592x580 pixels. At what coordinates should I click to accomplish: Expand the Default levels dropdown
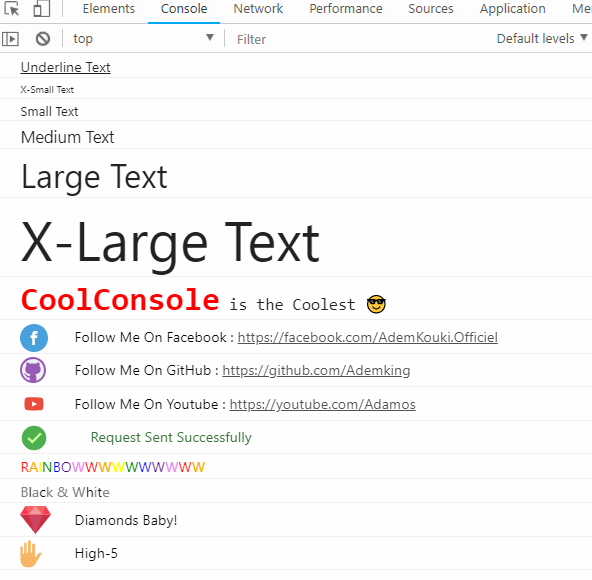[542, 39]
